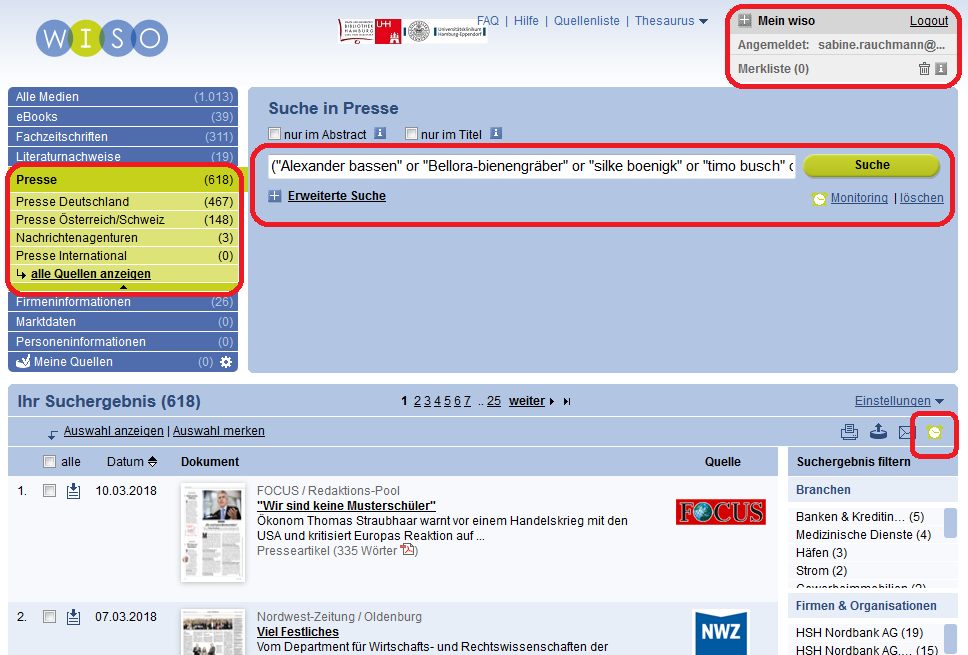Screen dimensions: 968x655
Task: Open Nachrichtenagenturen subcategory
Action: coord(124,238)
